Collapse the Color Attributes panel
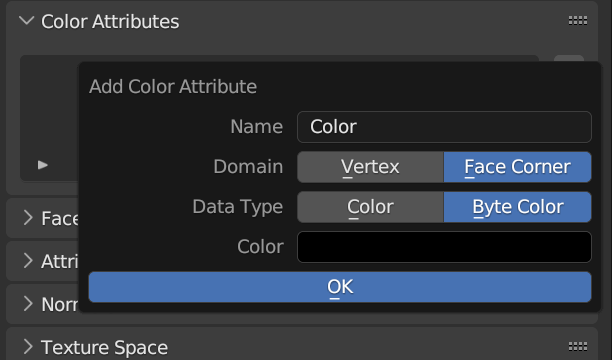Image resolution: width=612 pixels, height=360 pixels. tap(27, 21)
